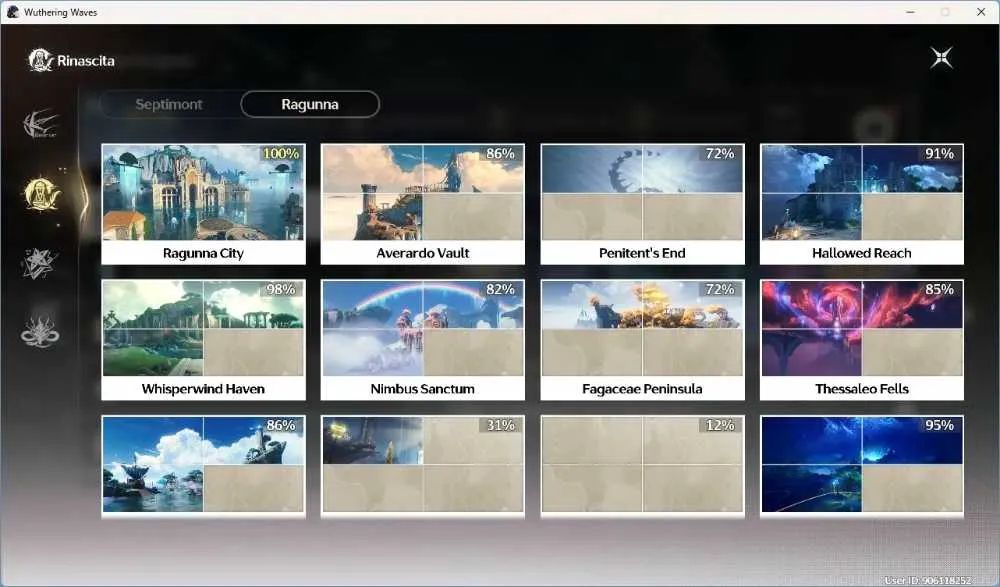The image size is (1000, 587).
Task: Click the 82% label on Nimbus Sanctum
Action: click(x=500, y=289)
